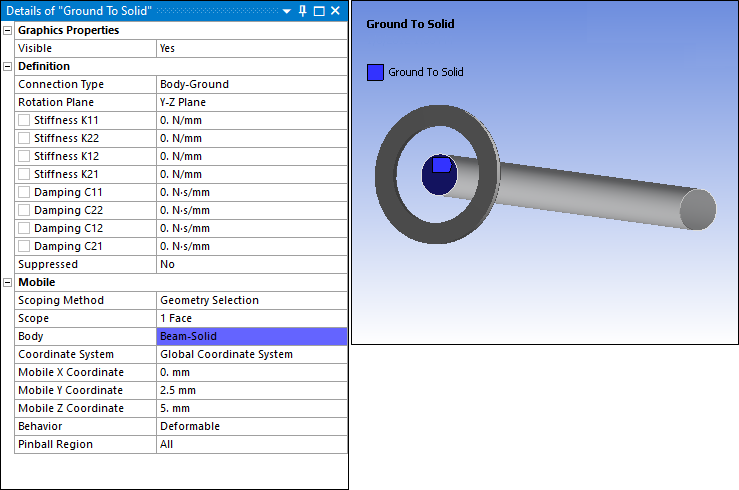This screenshot has width=739, height=490.
Task: Change Behavior from Deformable
Action: 251,426
